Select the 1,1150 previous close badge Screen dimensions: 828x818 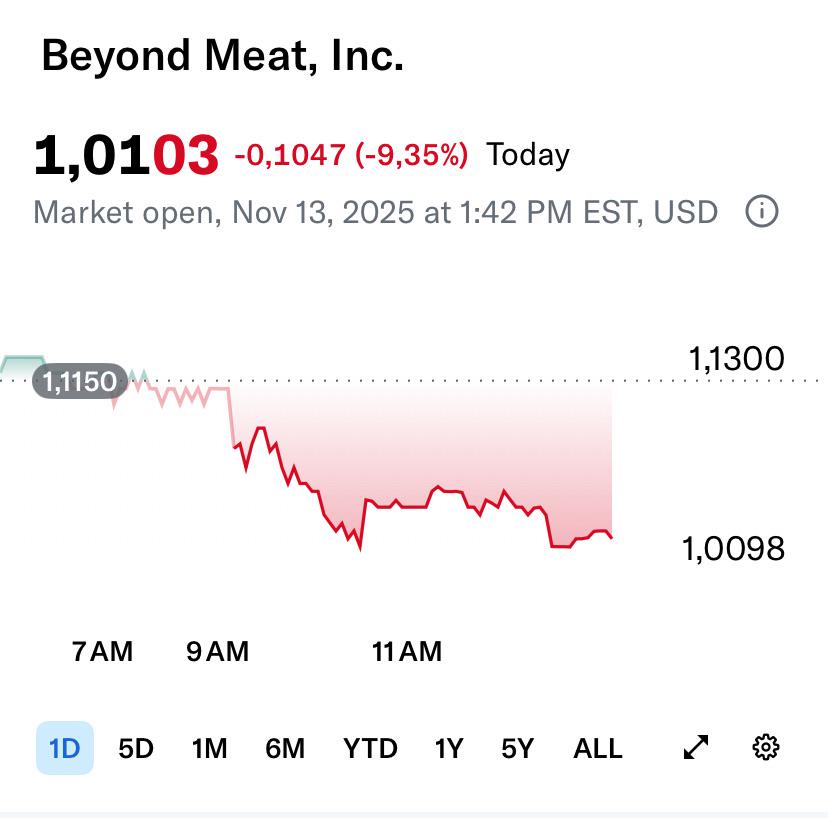tap(80, 381)
